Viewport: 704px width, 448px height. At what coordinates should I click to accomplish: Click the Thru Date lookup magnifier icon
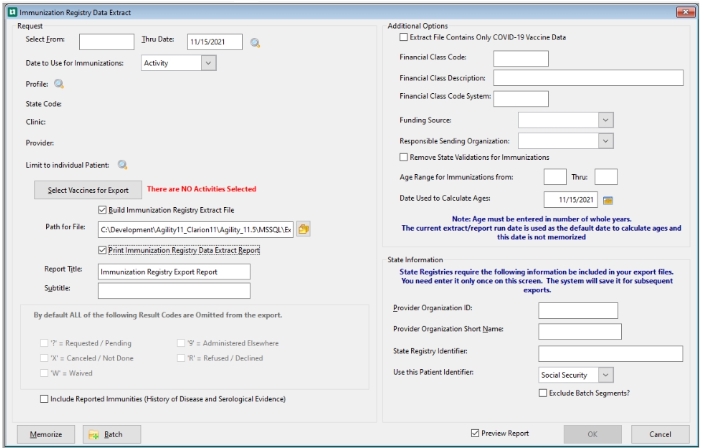click(x=255, y=43)
